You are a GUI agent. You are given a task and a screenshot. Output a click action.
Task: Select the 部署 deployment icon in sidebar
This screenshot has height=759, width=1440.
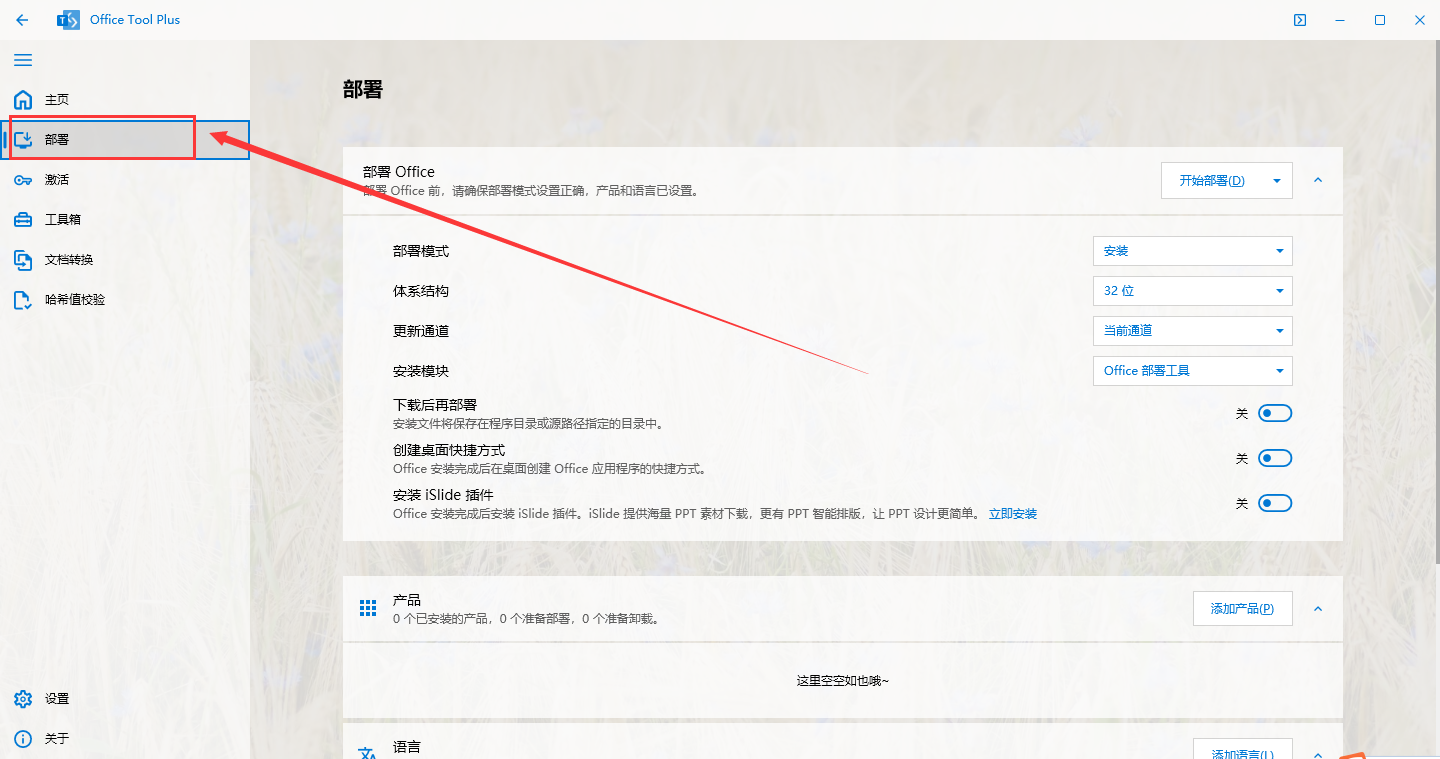(x=24, y=139)
